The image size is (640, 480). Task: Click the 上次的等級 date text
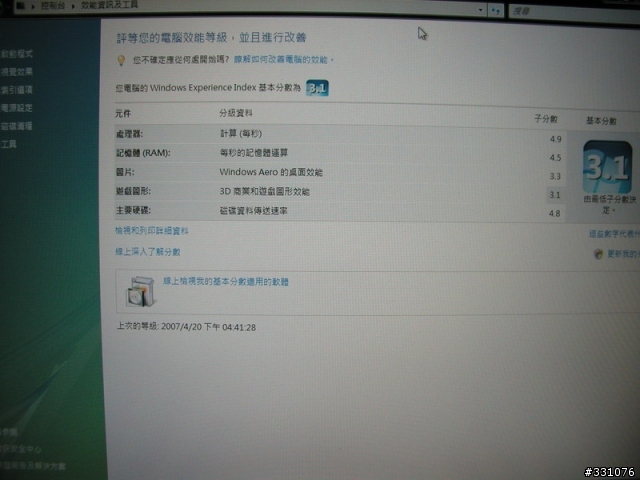tap(186, 327)
